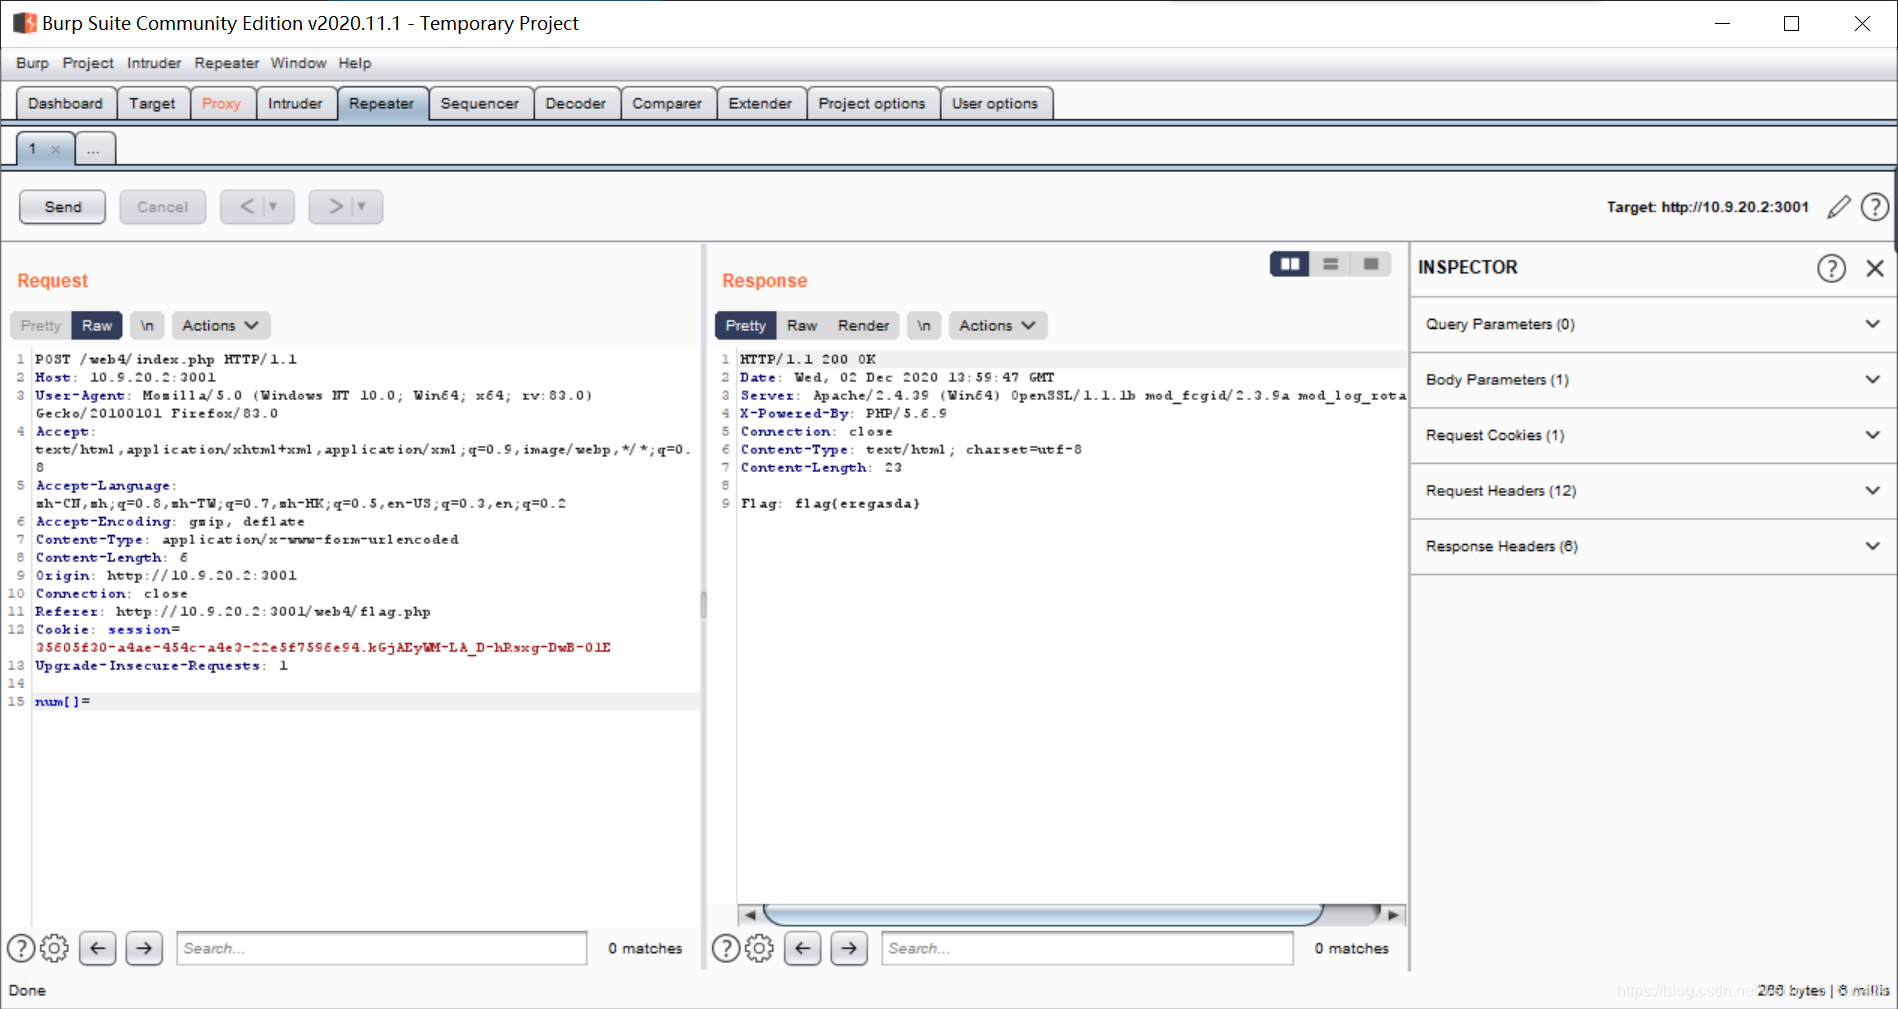Switch to Extender tab

pos(760,103)
